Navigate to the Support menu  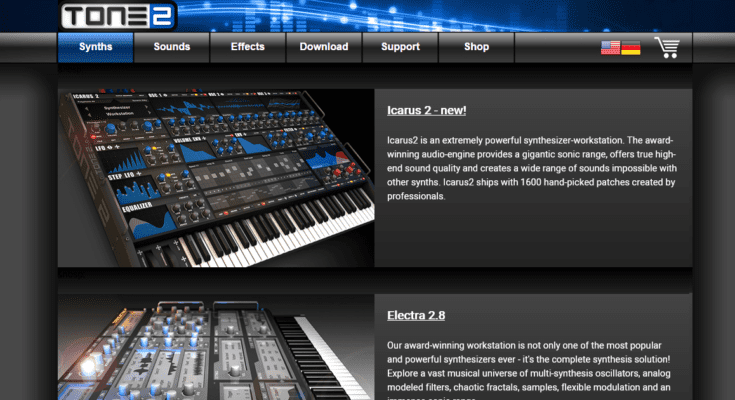coord(400,47)
